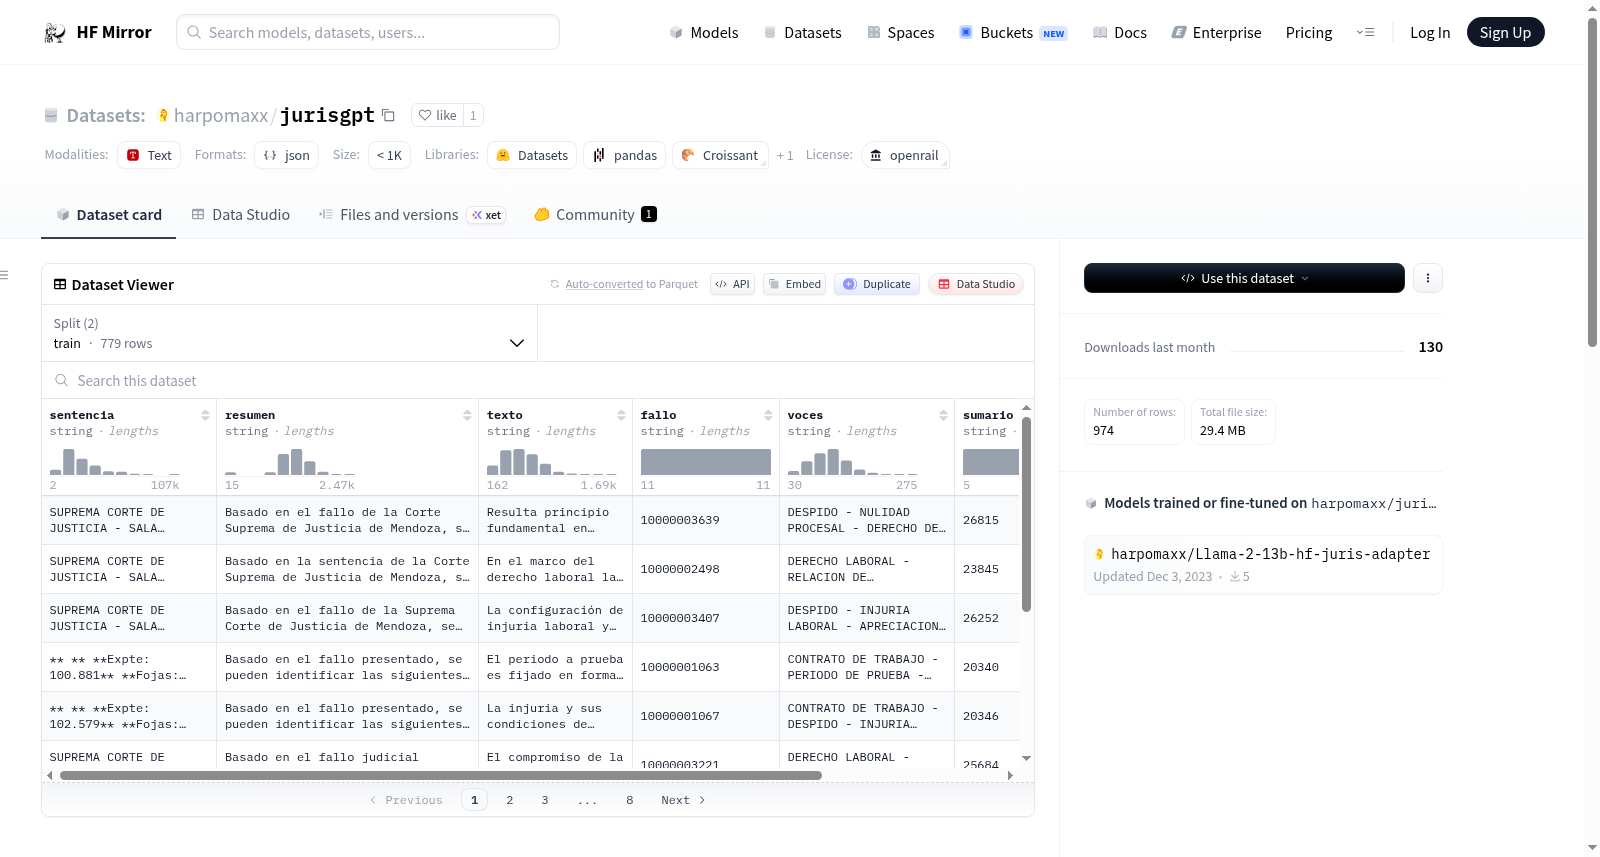
Task: Open the more options three-dot menu
Action: 1428,278
